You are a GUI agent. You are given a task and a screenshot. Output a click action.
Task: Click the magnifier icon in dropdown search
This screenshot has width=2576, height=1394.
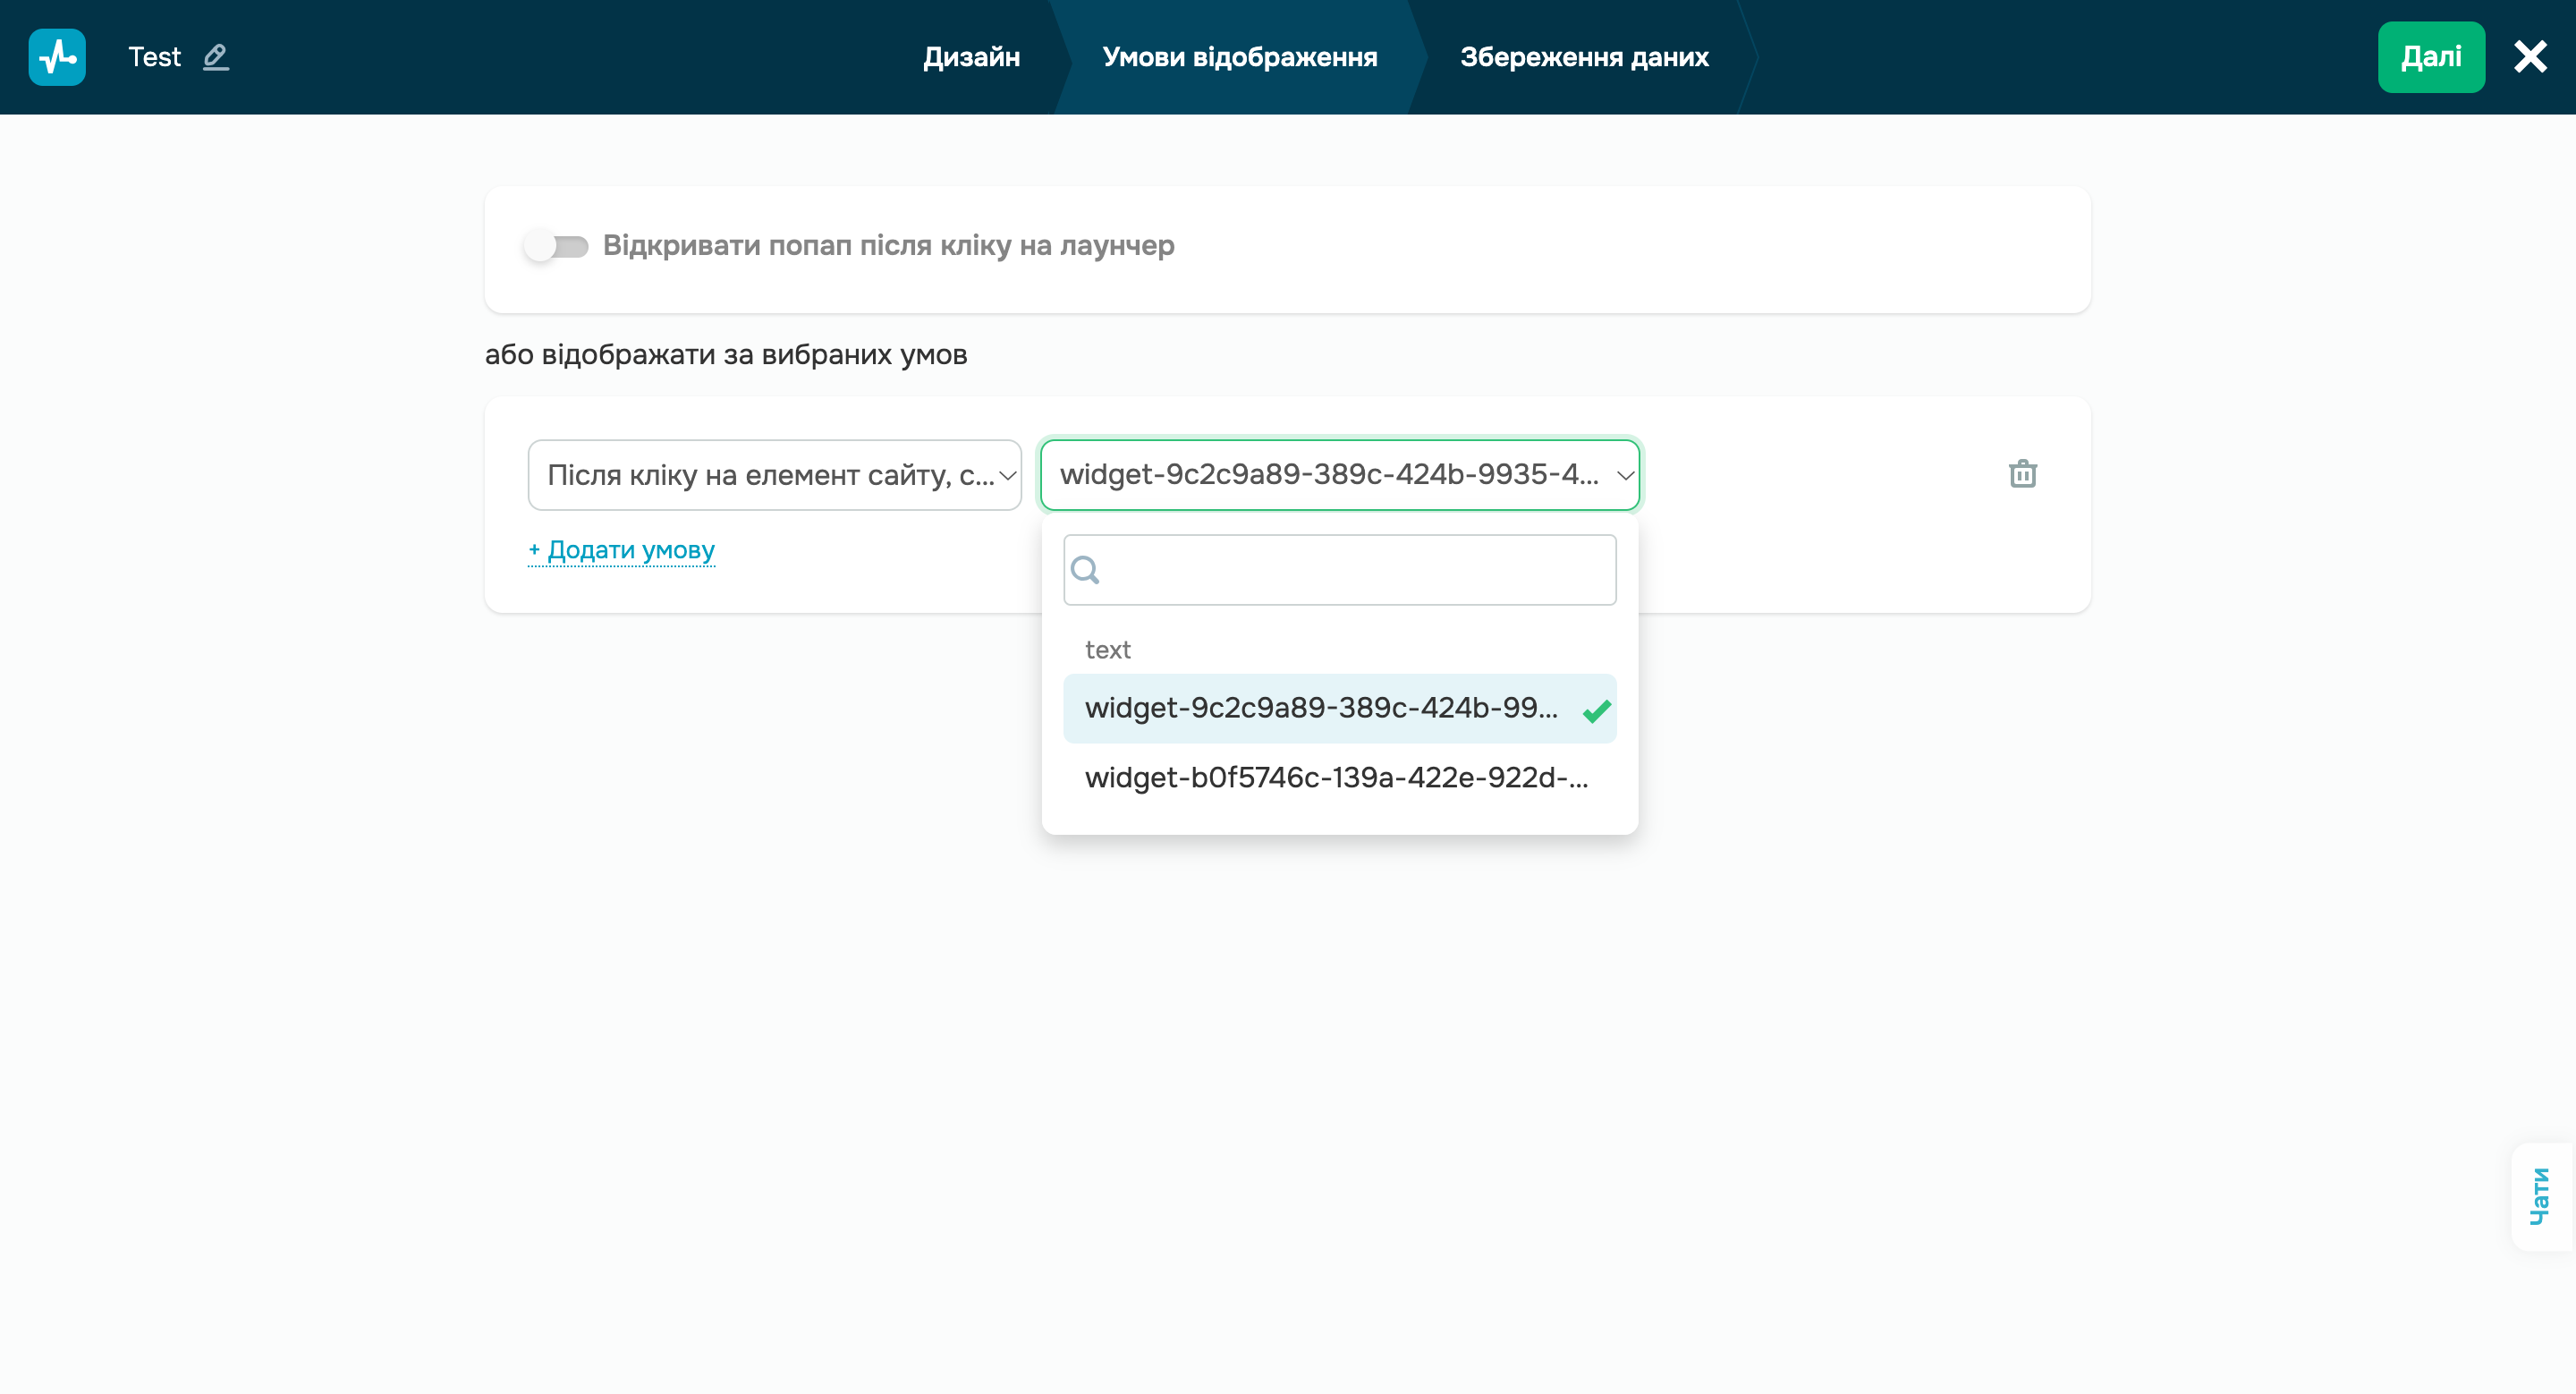click(x=1085, y=570)
